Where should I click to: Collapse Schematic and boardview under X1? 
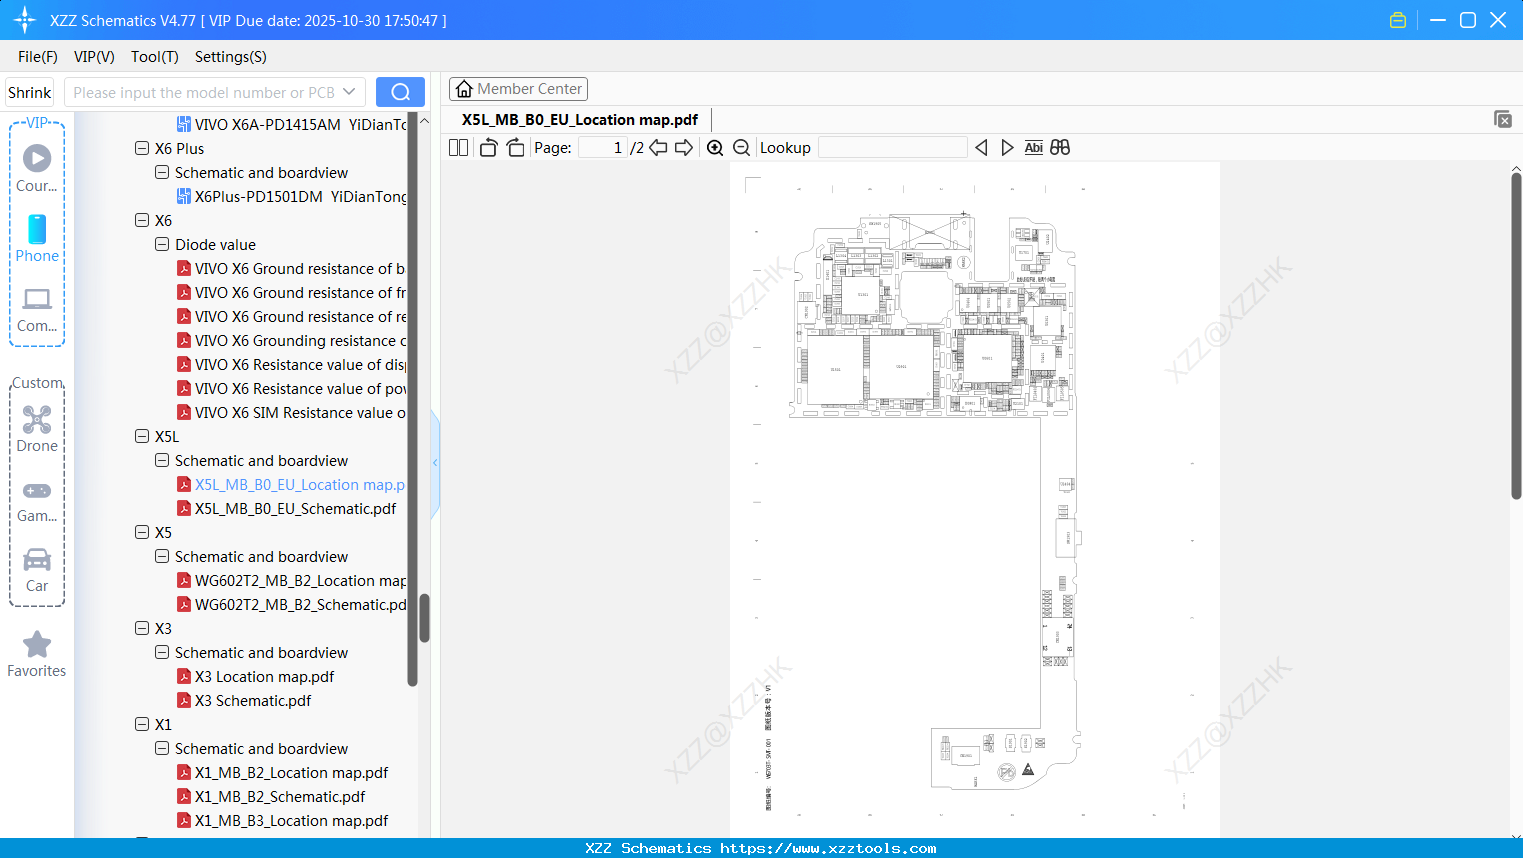pyautogui.click(x=162, y=748)
